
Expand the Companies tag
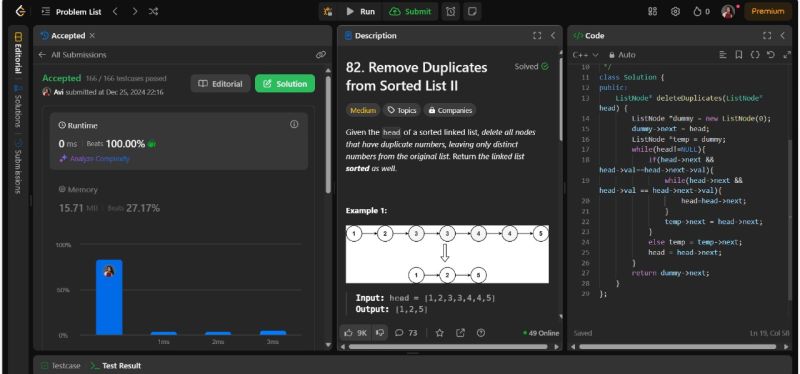(x=449, y=110)
